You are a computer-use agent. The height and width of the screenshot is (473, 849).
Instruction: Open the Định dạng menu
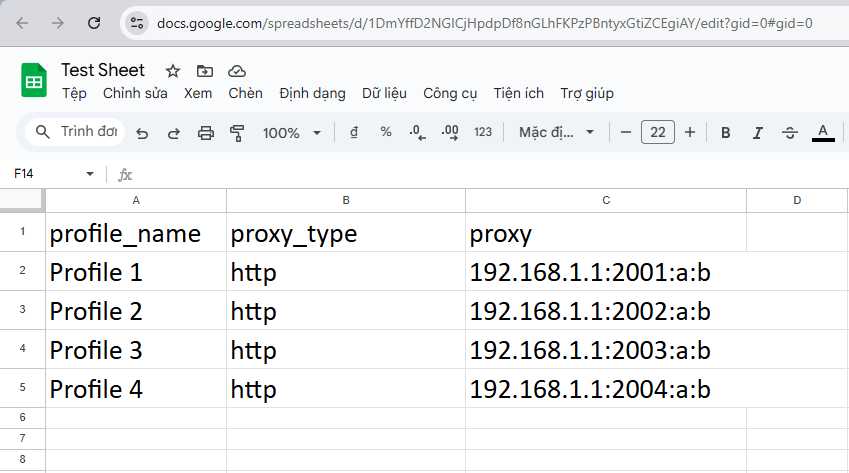tap(312, 94)
